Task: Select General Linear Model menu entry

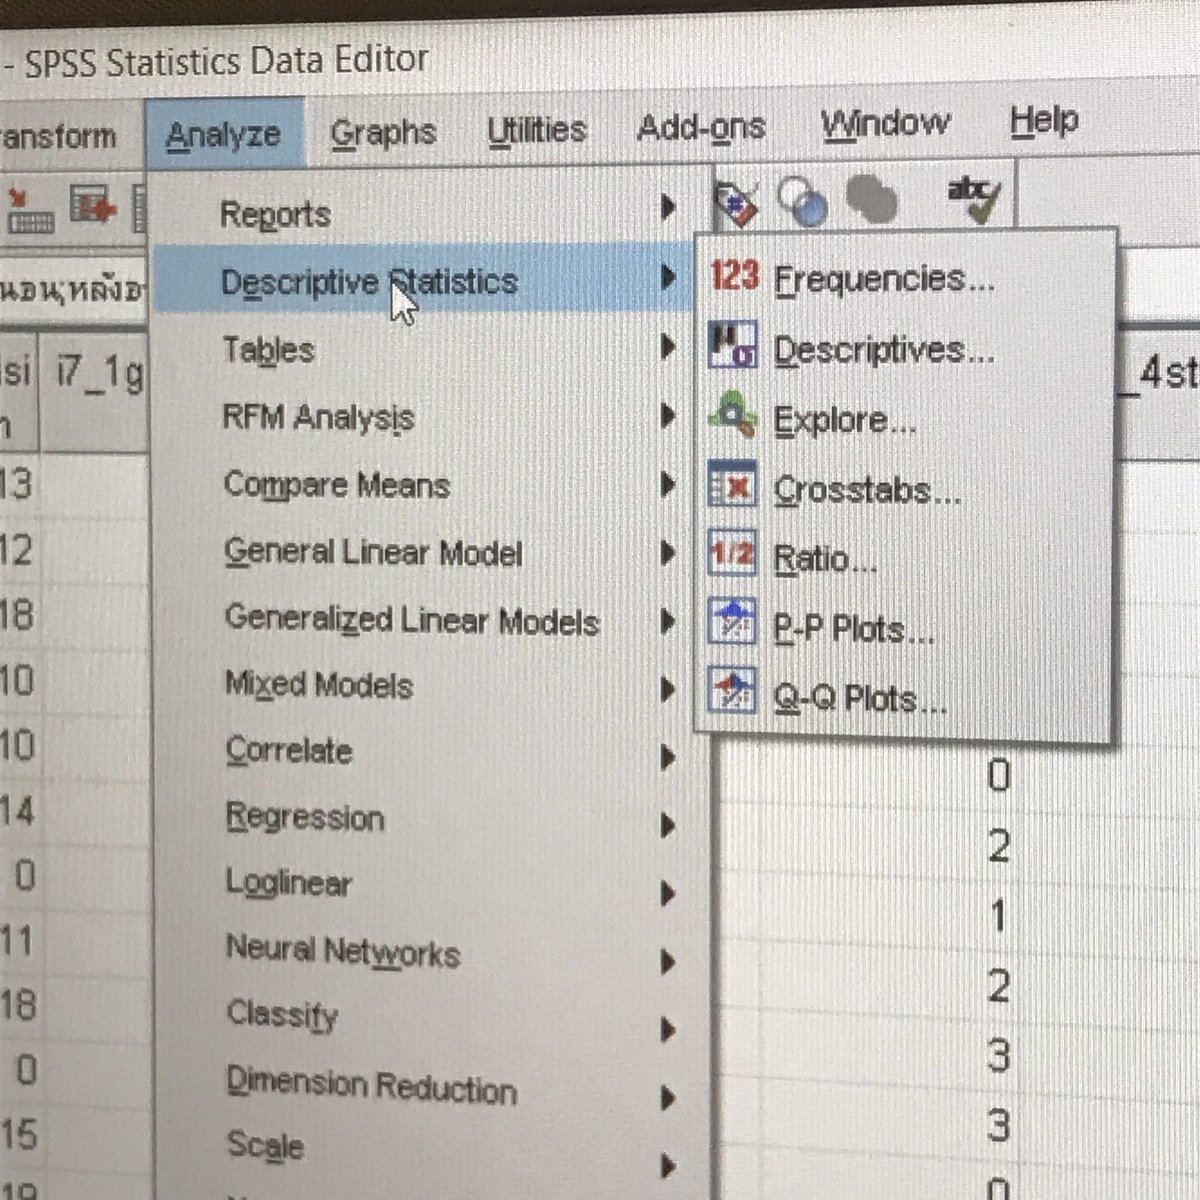Action: click(x=373, y=553)
